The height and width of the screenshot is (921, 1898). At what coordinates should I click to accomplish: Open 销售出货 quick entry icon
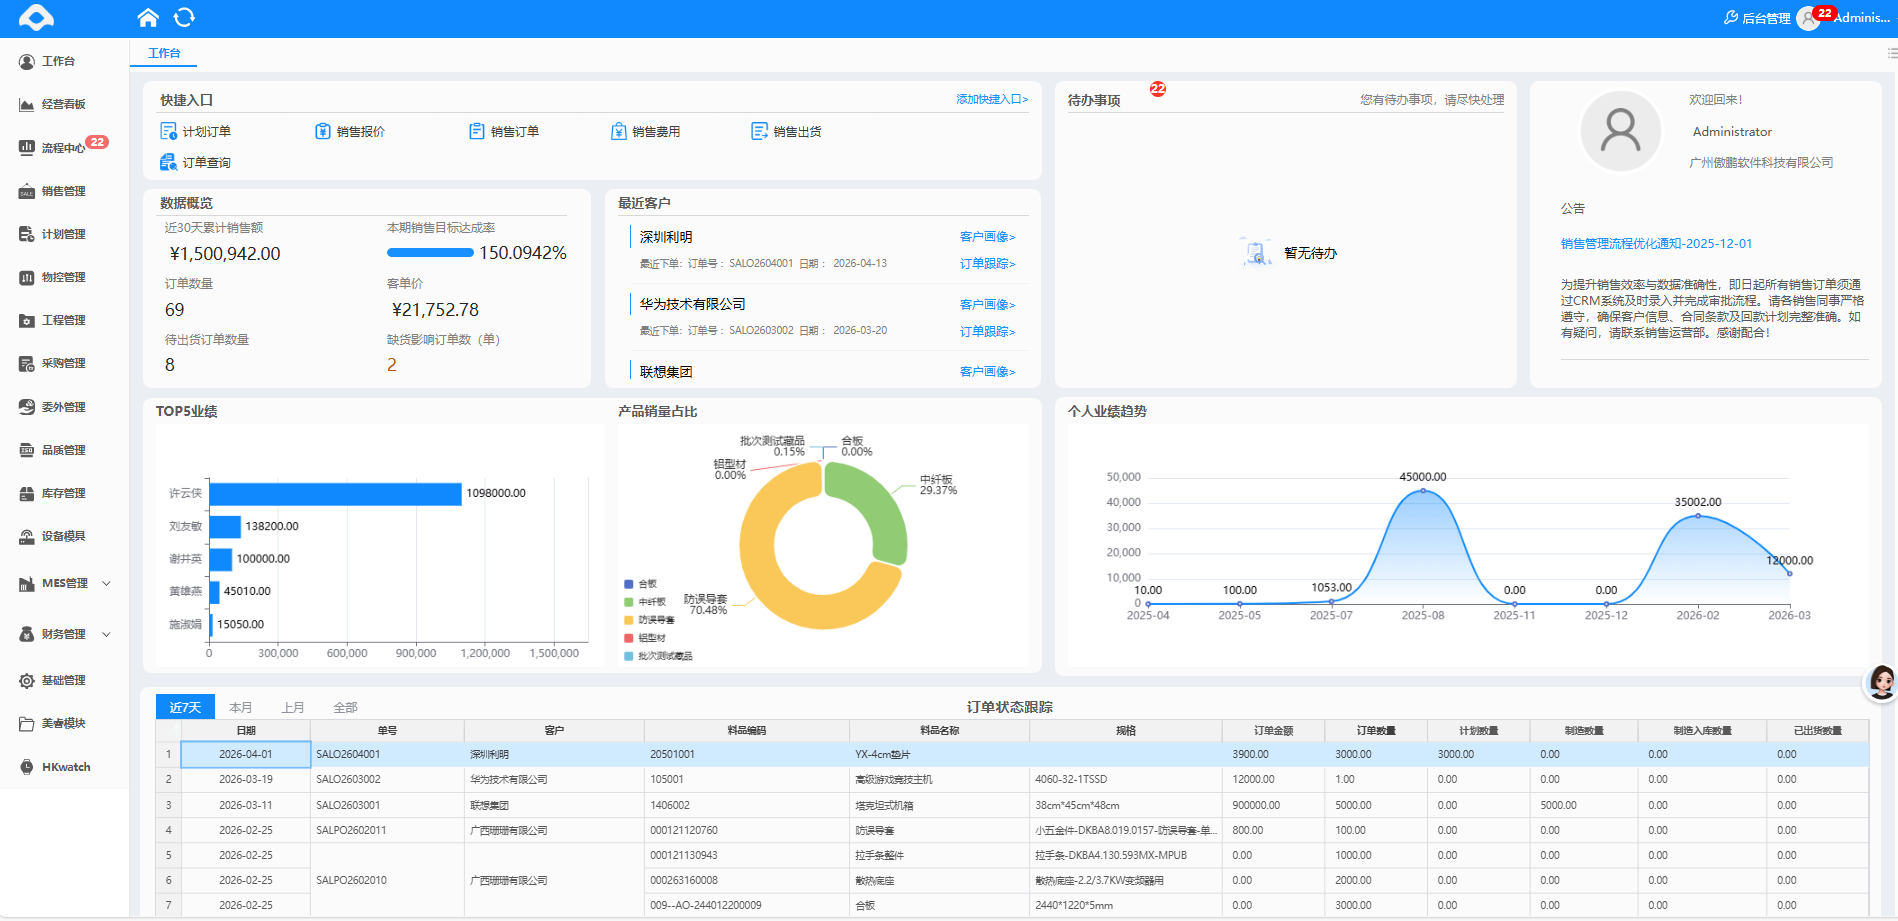point(759,131)
